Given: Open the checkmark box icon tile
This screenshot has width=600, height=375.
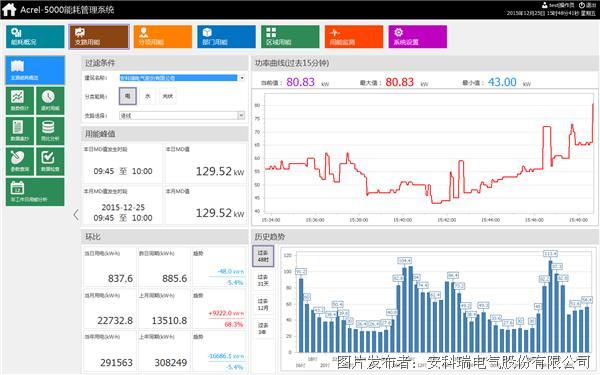Looking at the screenshot, I should (50, 162).
